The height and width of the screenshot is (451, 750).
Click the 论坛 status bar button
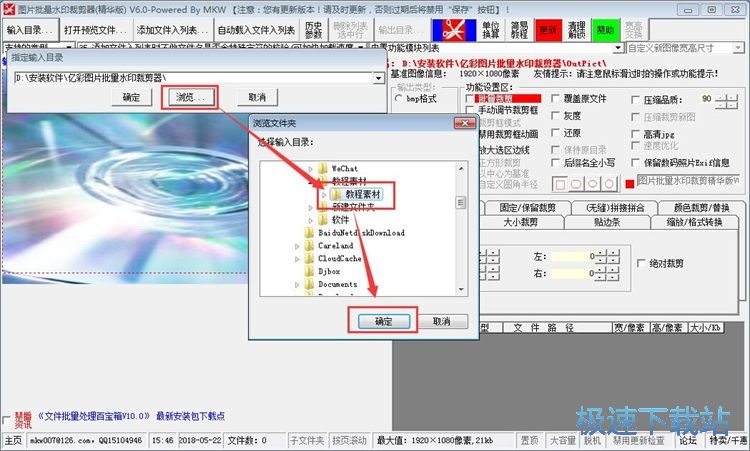(688, 440)
